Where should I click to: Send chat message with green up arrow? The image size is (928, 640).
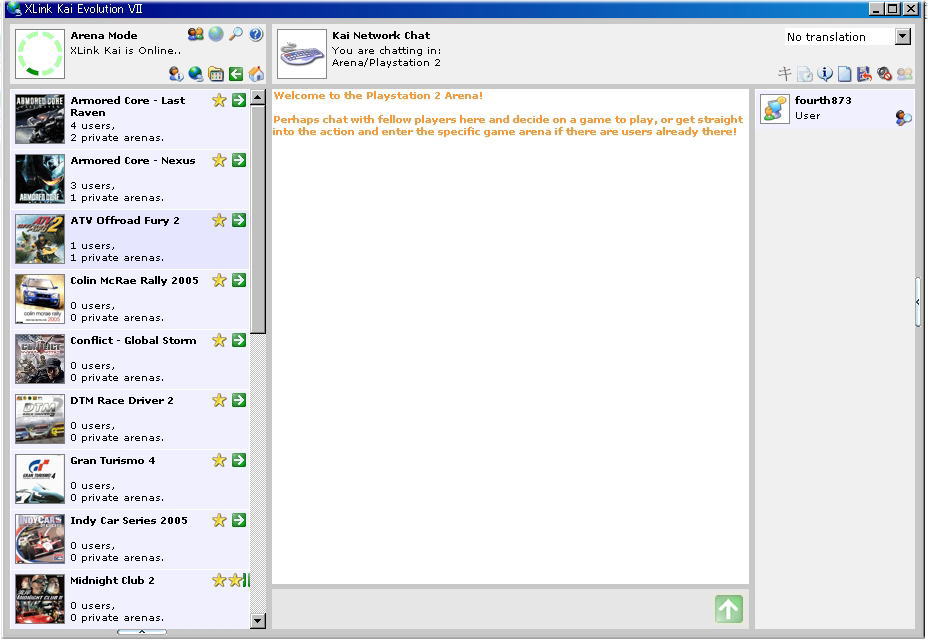pos(729,609)
